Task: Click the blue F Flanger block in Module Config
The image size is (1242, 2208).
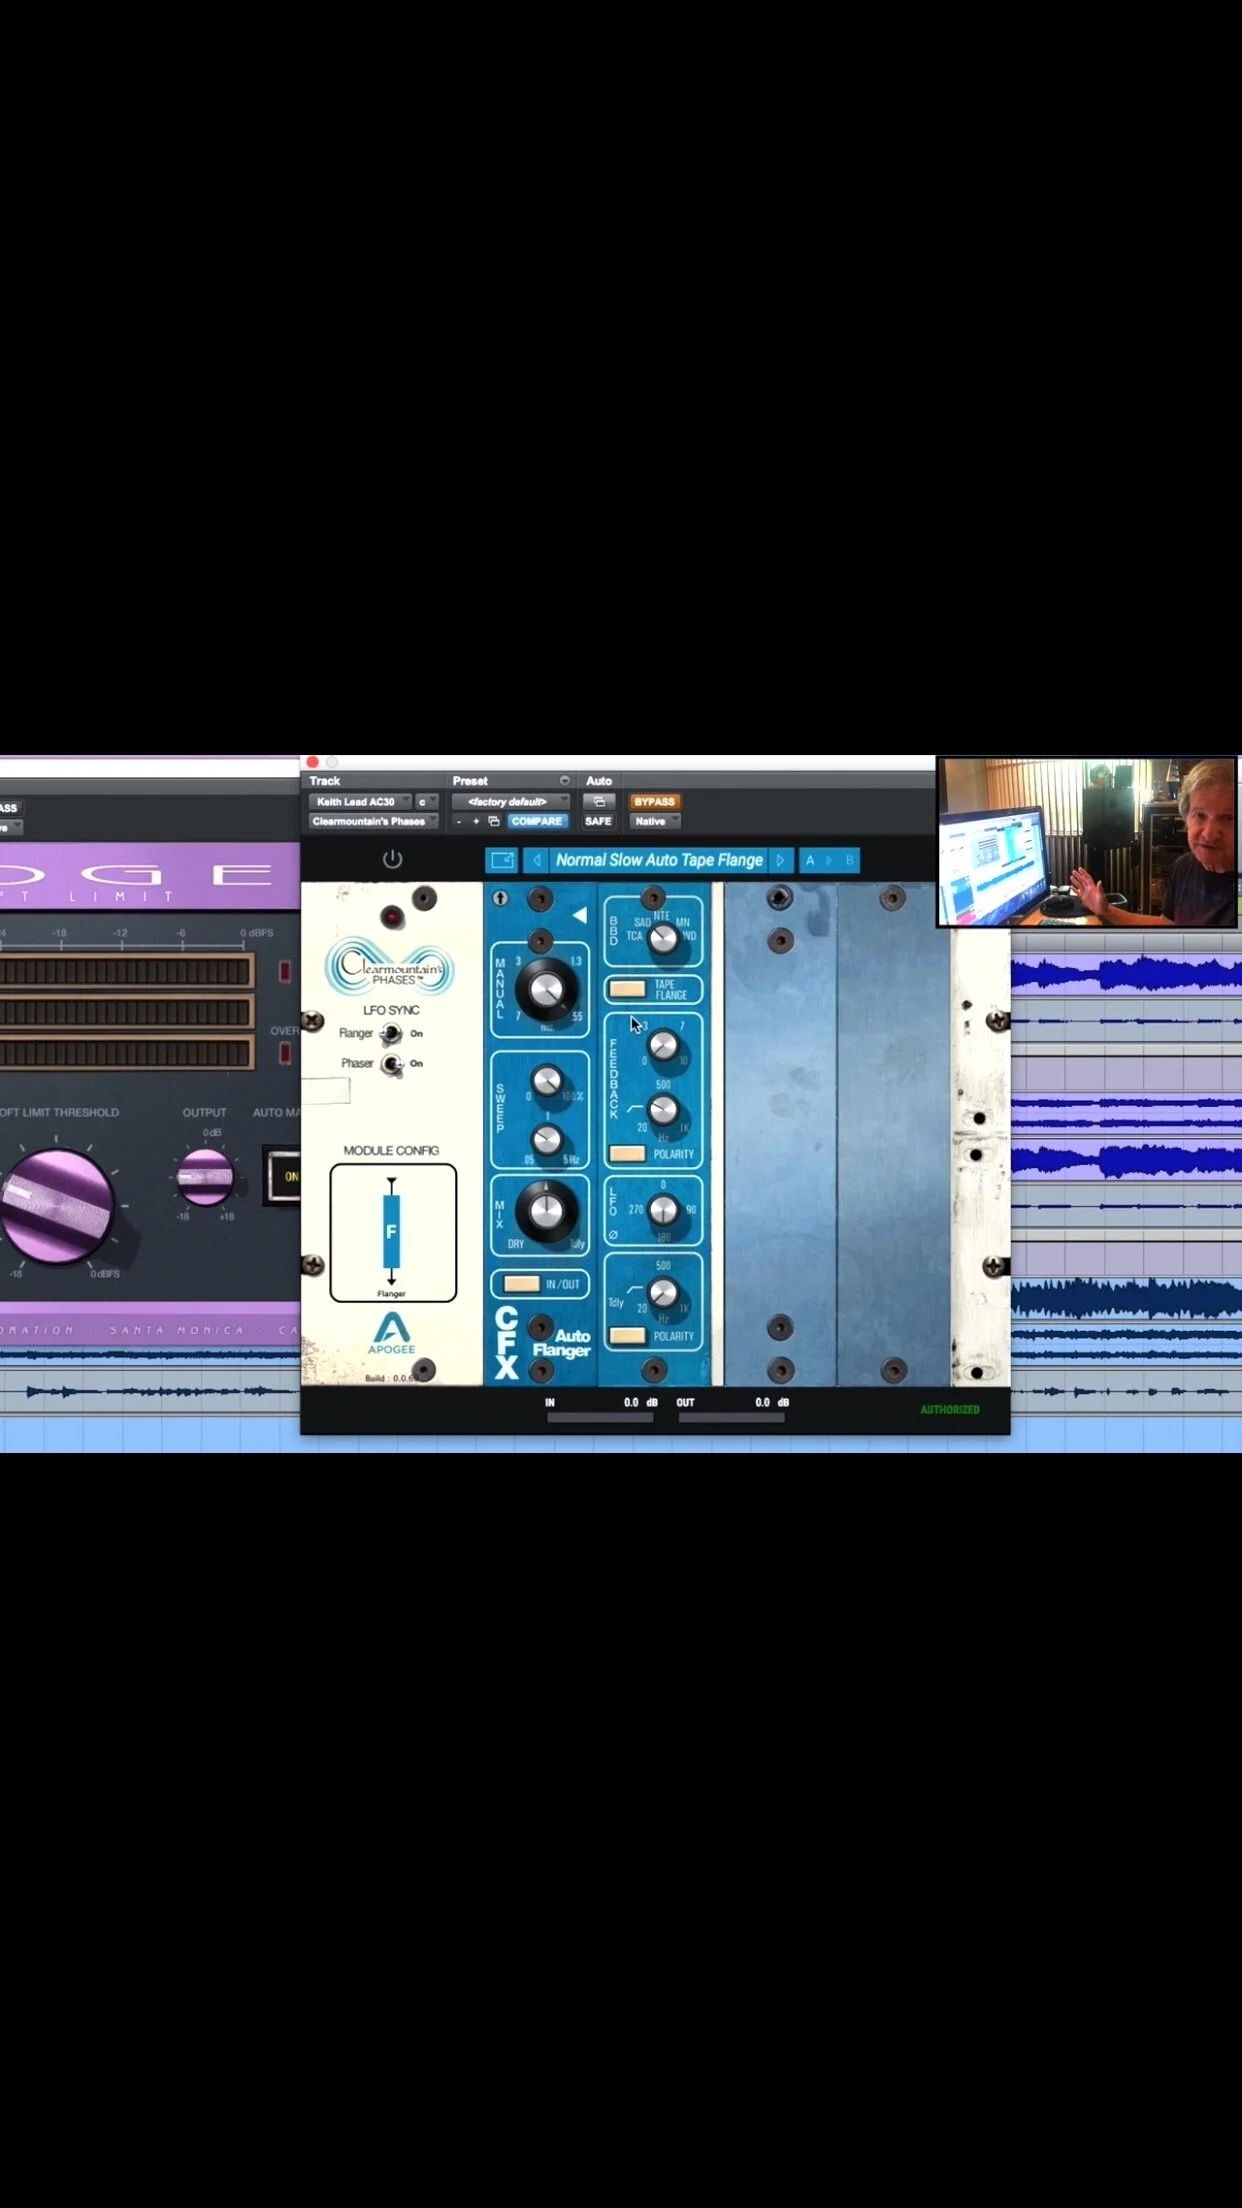Action: tap(391, 1231)
